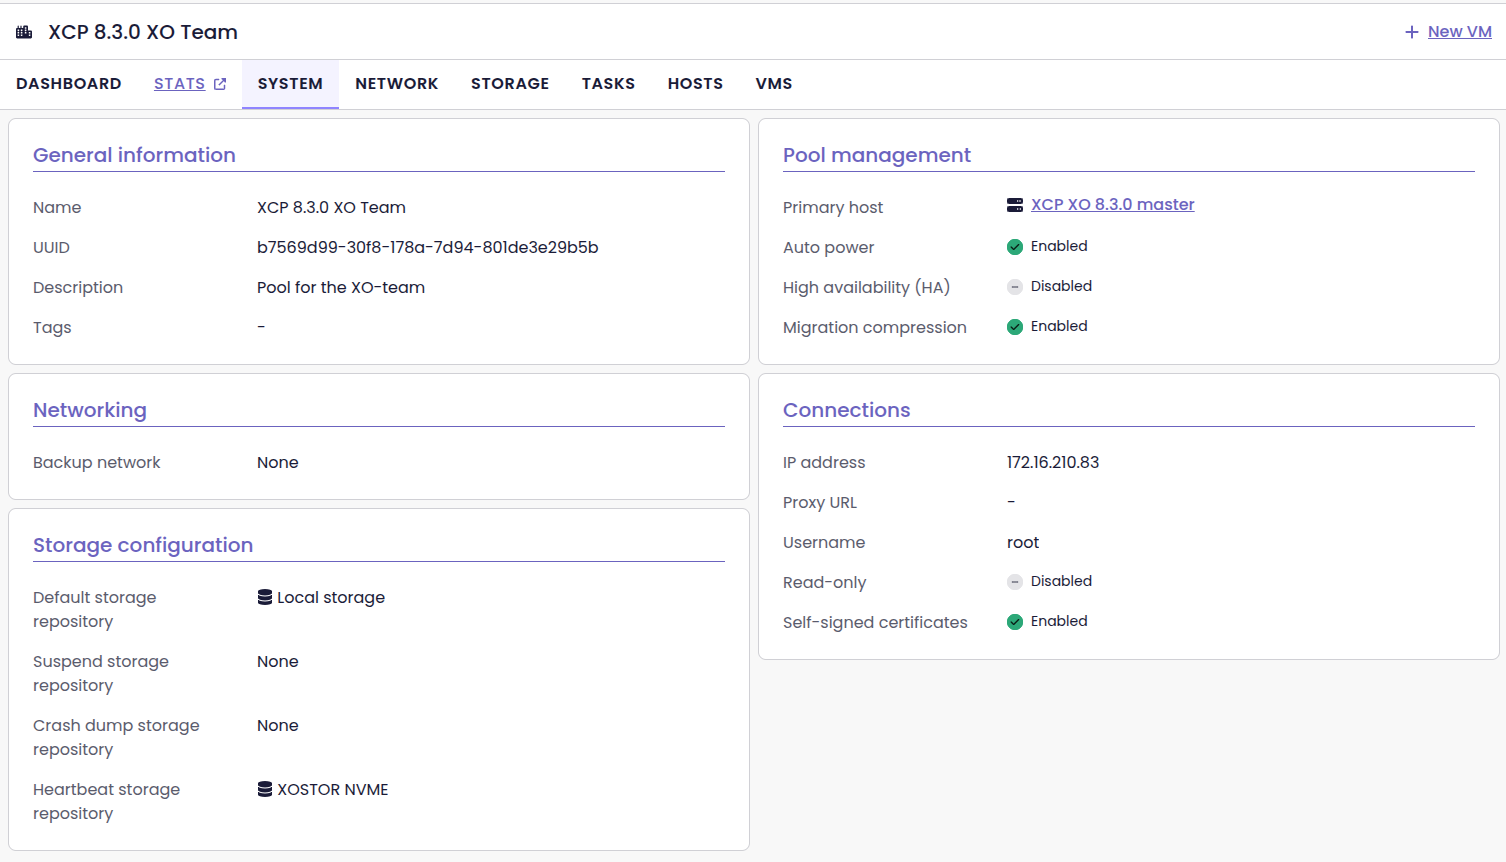Image resolution: width=1506 pixels, height=862 pixels.
Task: Switch to the VMs tab
Action: click(x=774, y=84)
